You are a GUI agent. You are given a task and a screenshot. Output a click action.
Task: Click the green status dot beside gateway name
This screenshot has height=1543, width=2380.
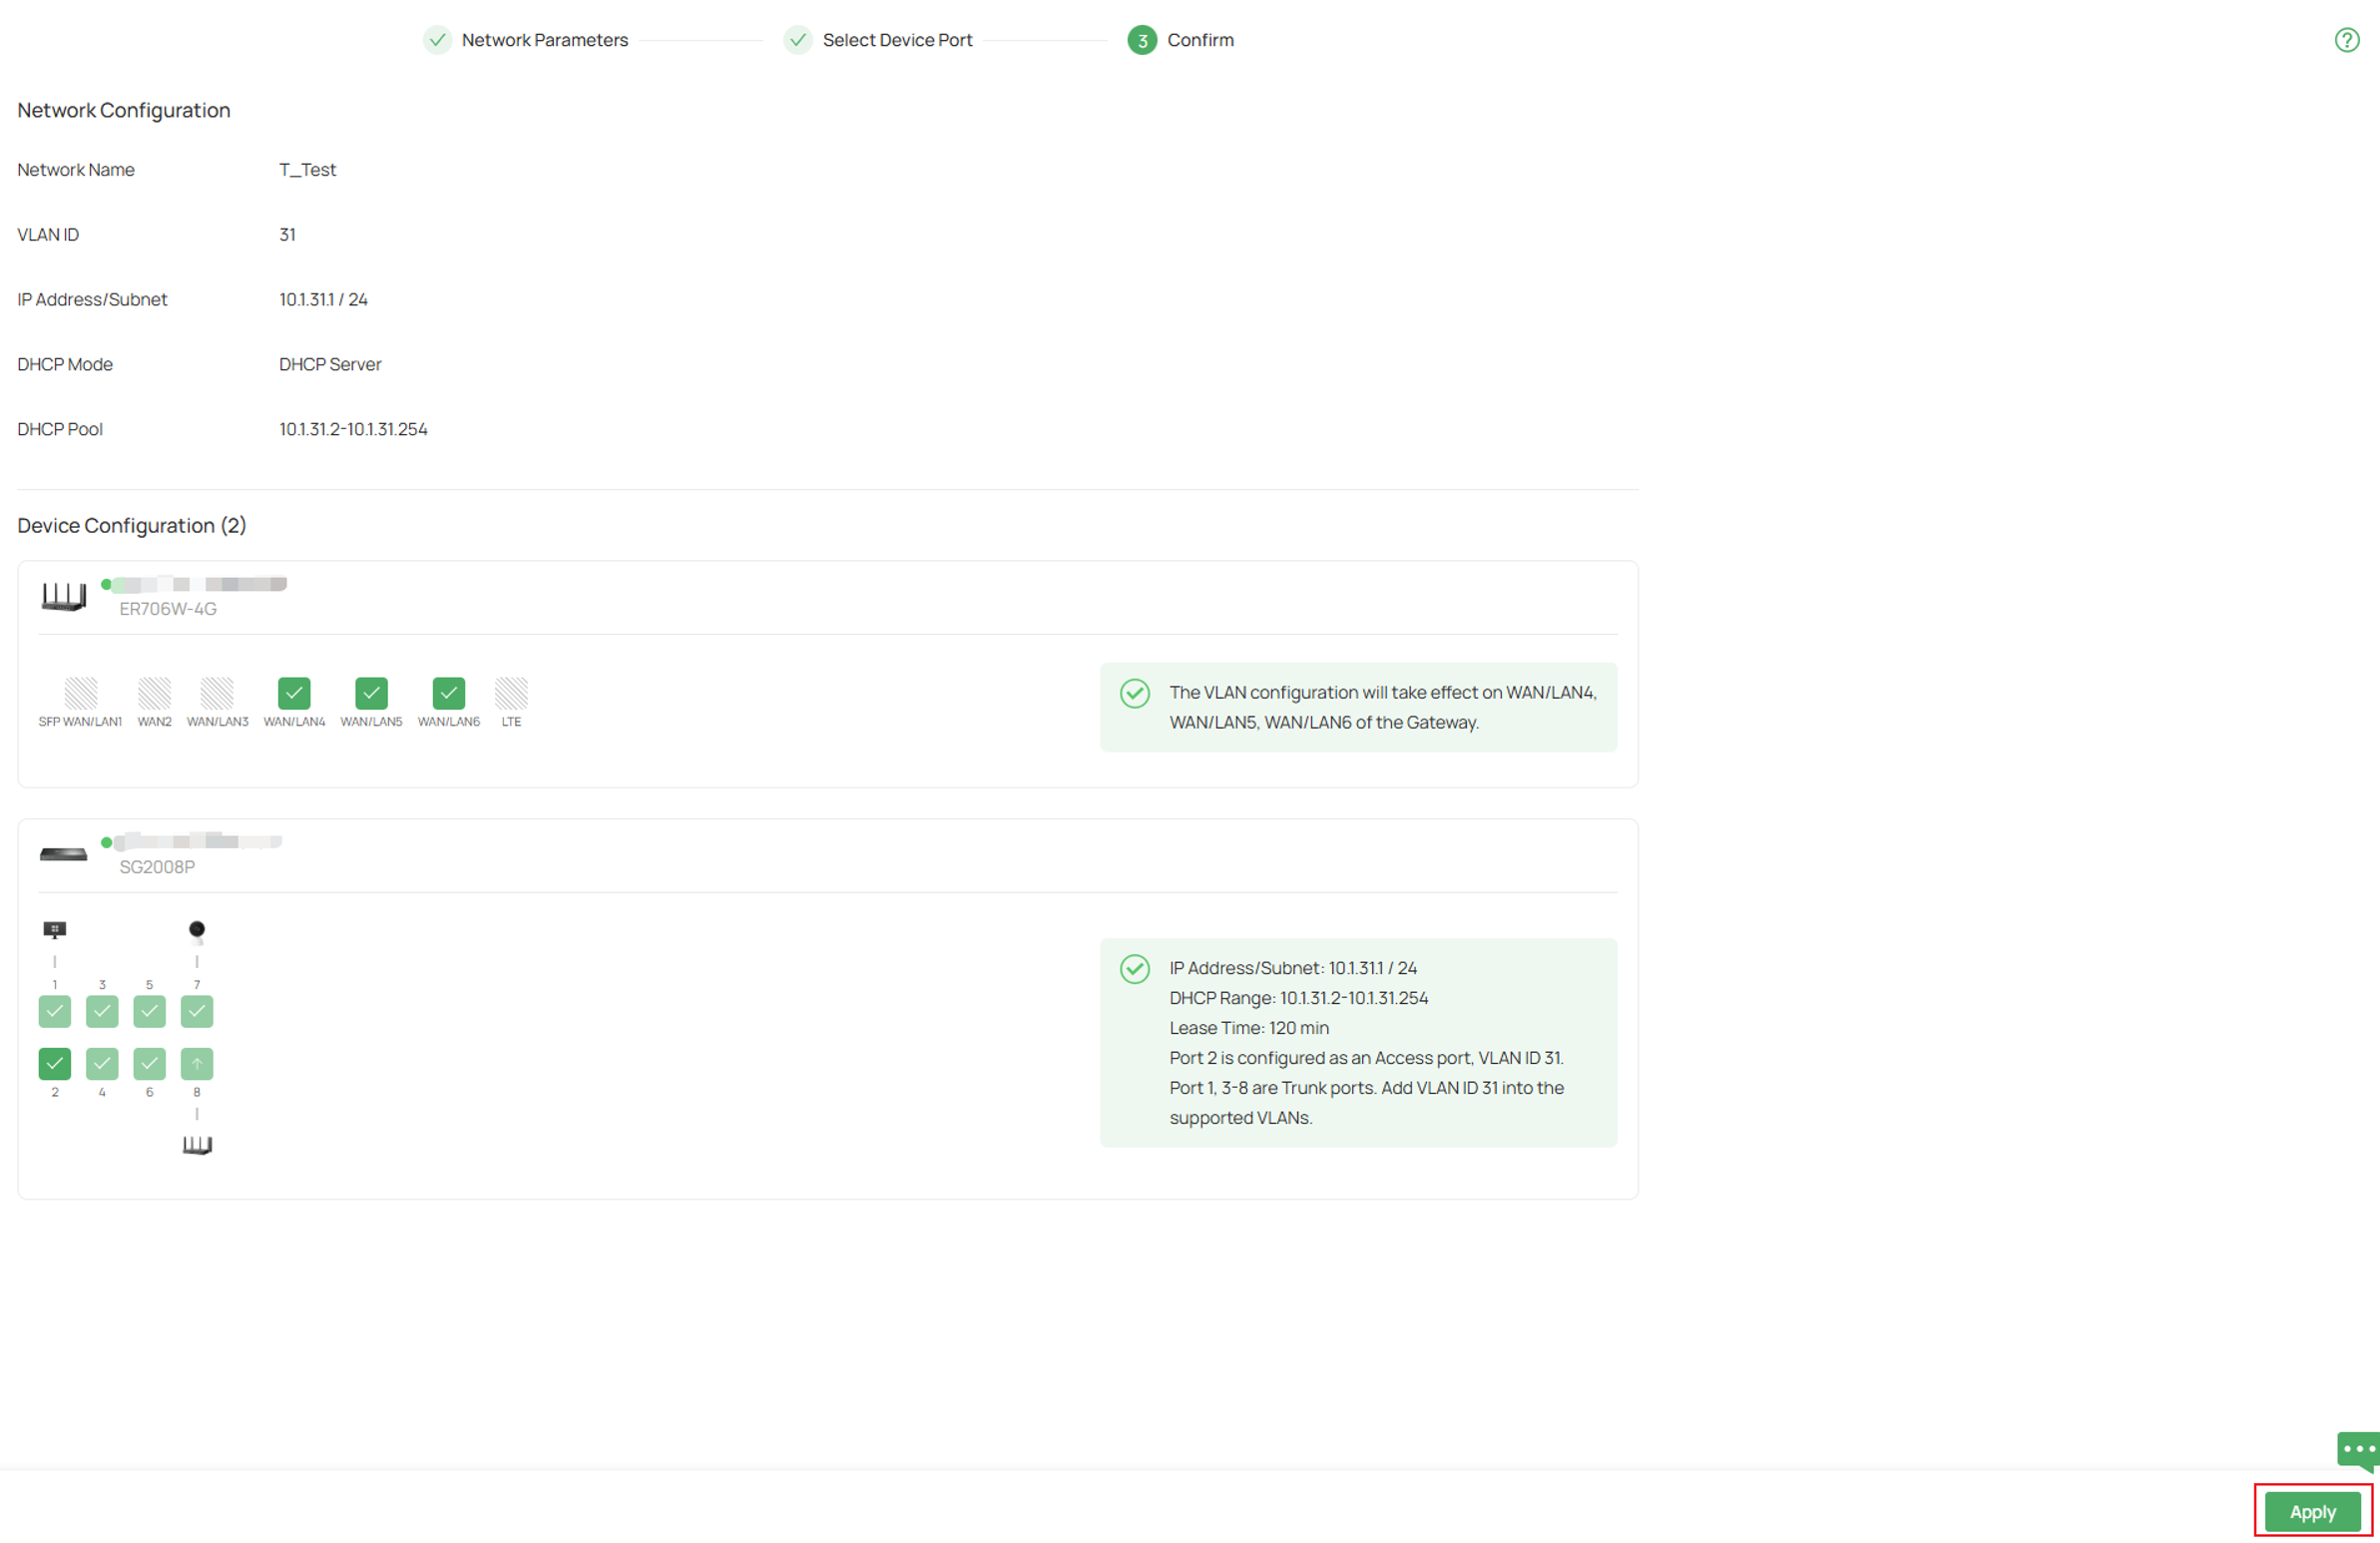point(106,585)
